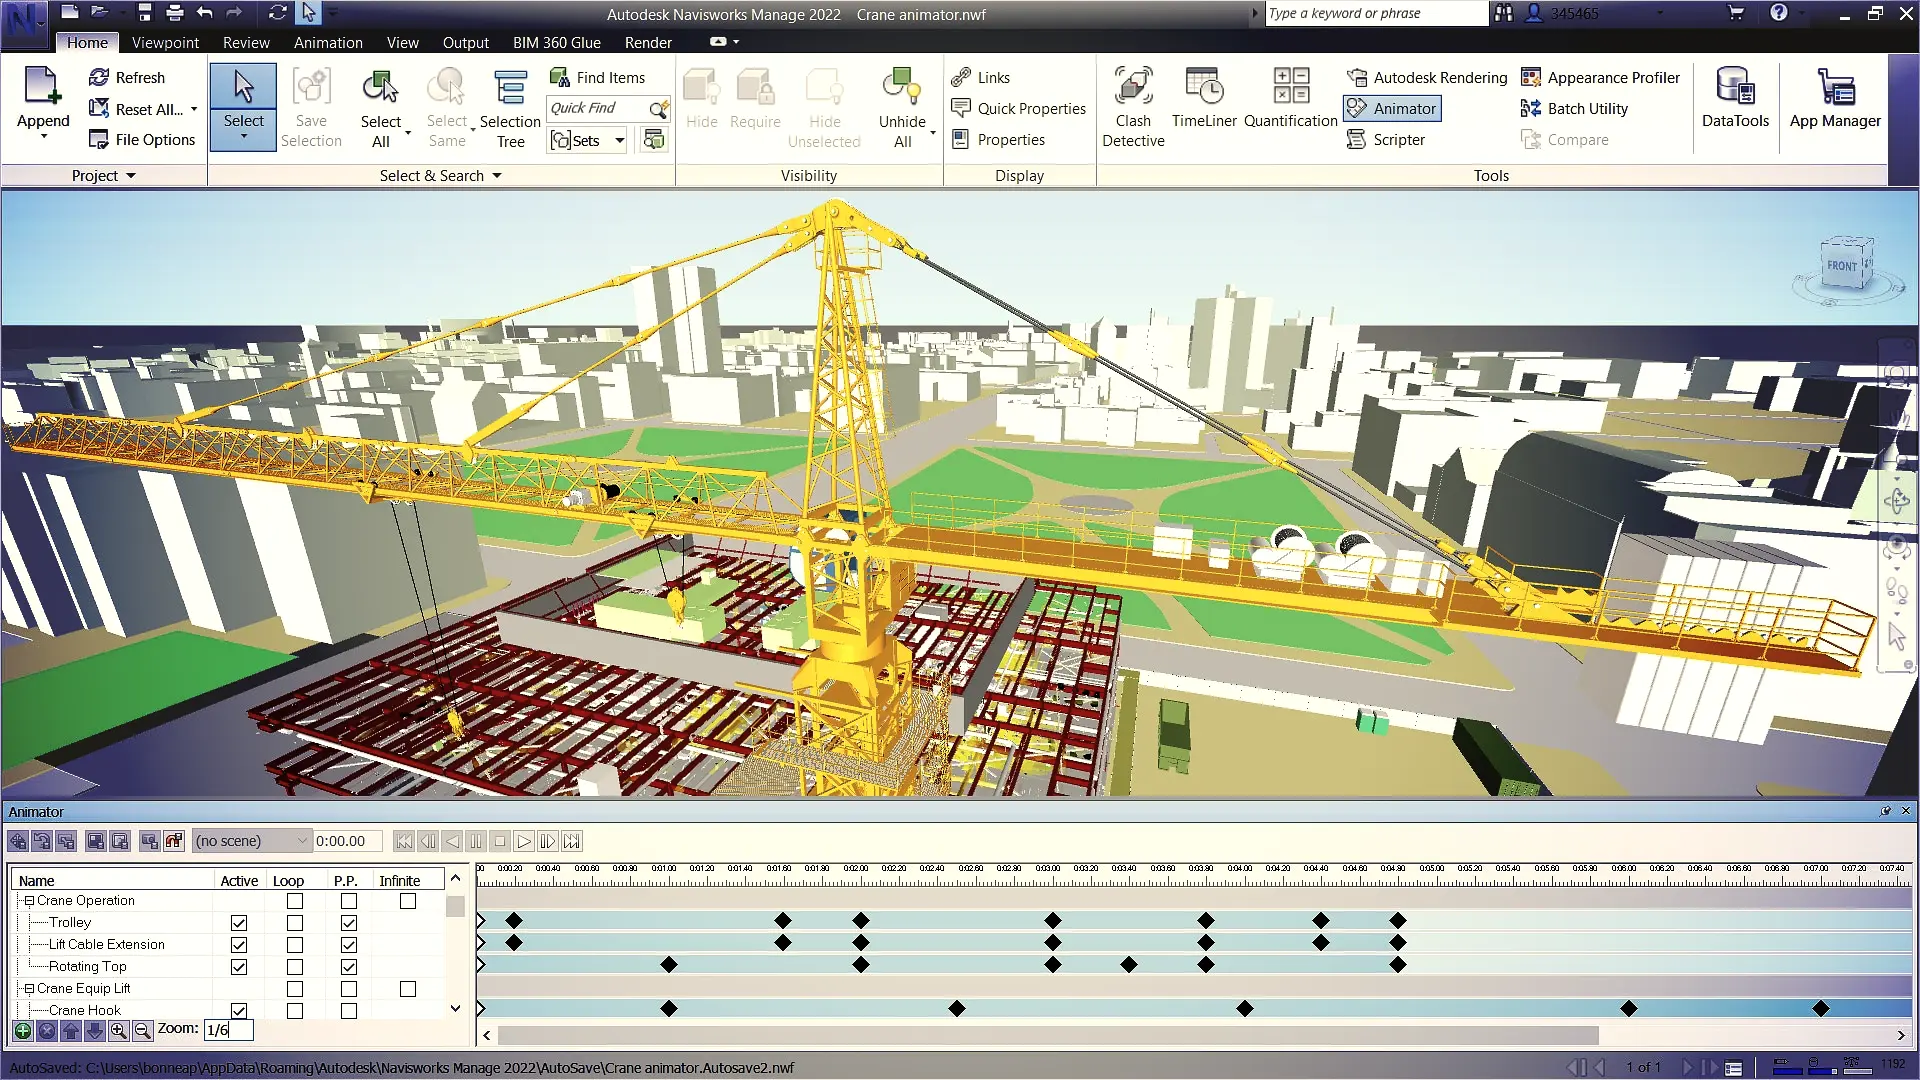Click the ViewCube FRONT face
Image resolution: width=1920 pixels, height=1080 pixels.
click(1841, 267)
